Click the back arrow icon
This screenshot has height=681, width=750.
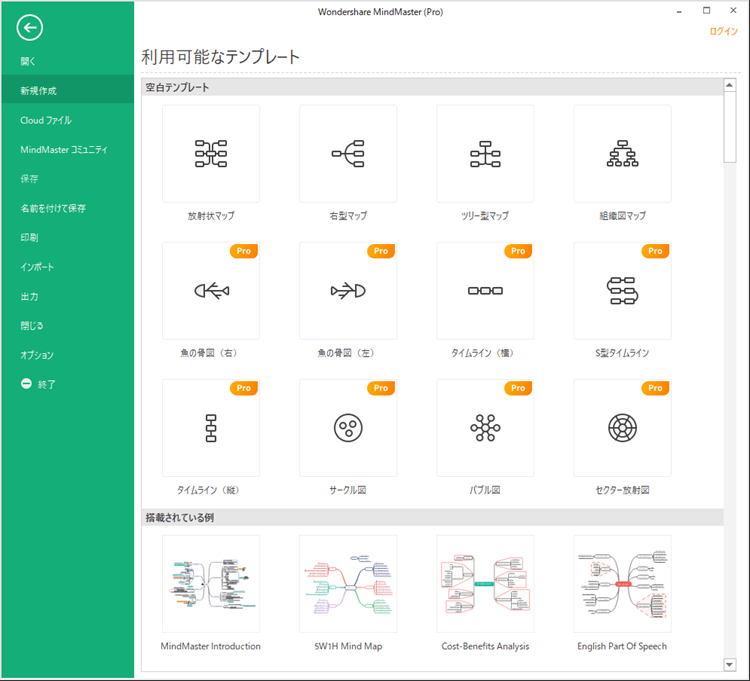[30, 28]
